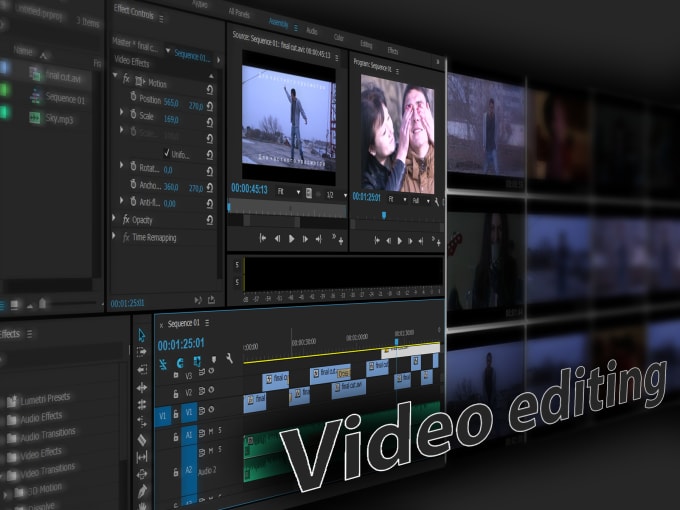Toggle Rotation animation stopwatch
This screenshot has width=680, height=510.
click(133, 166)
